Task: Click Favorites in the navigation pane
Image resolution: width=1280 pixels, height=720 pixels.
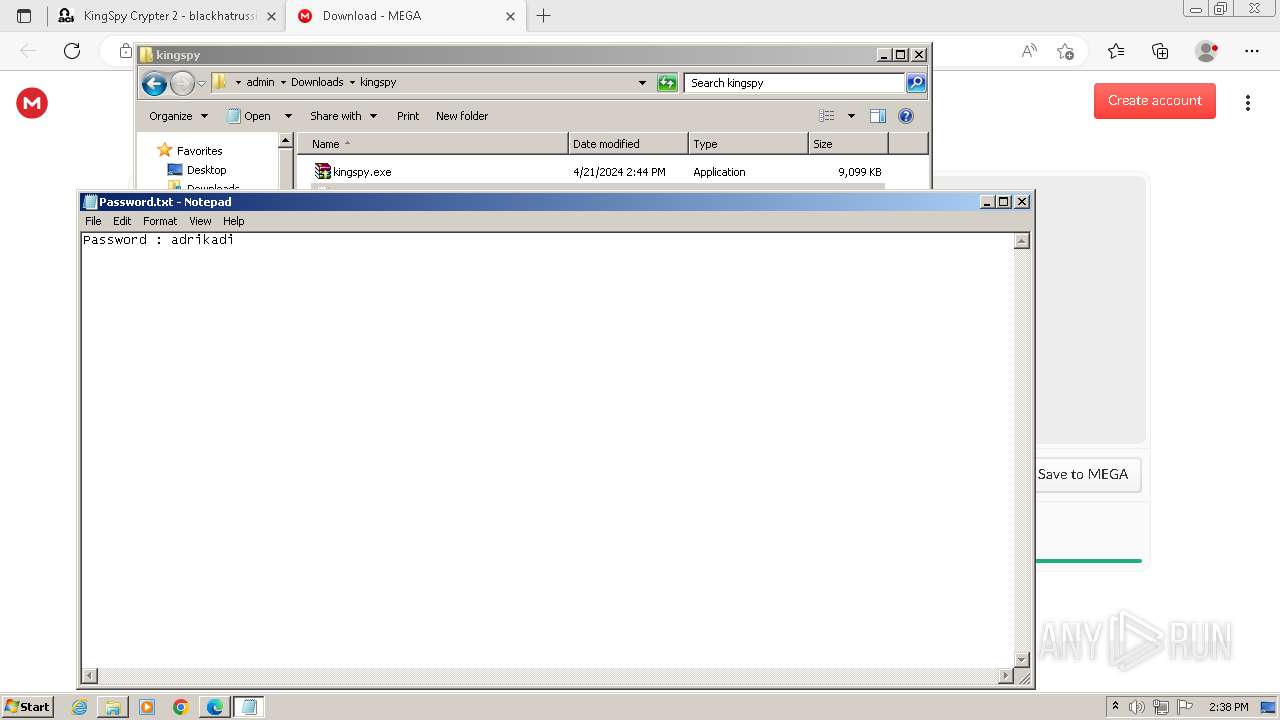Action: pyautogui.click(x=199, y=151)
